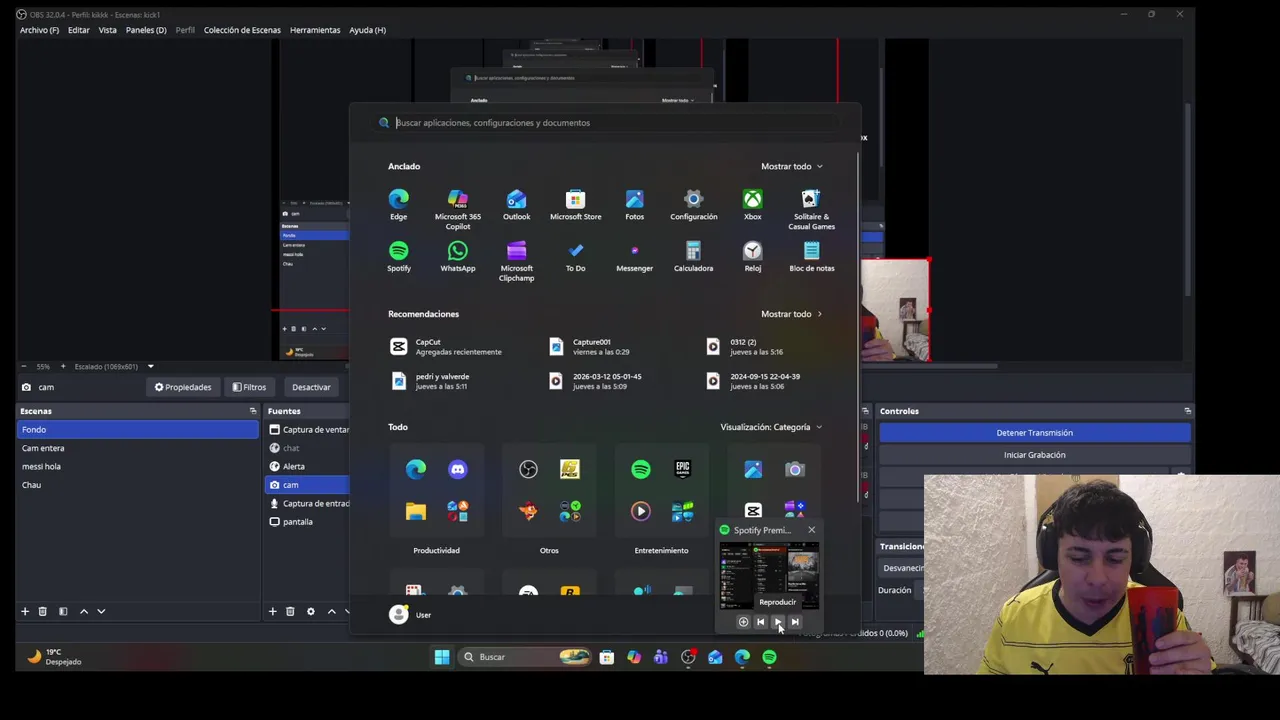Skip to next track in Spotify preview

(795, 622)
